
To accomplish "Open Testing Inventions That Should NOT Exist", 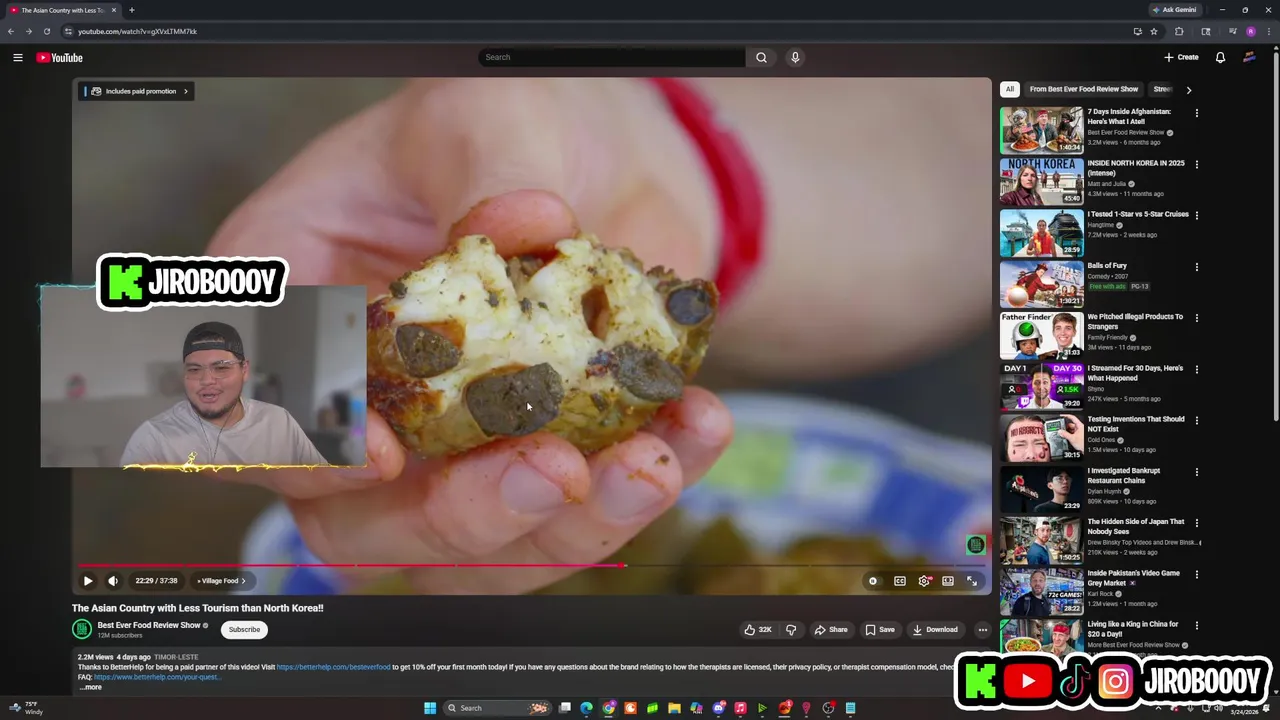I will click(x=1136, y=424).
